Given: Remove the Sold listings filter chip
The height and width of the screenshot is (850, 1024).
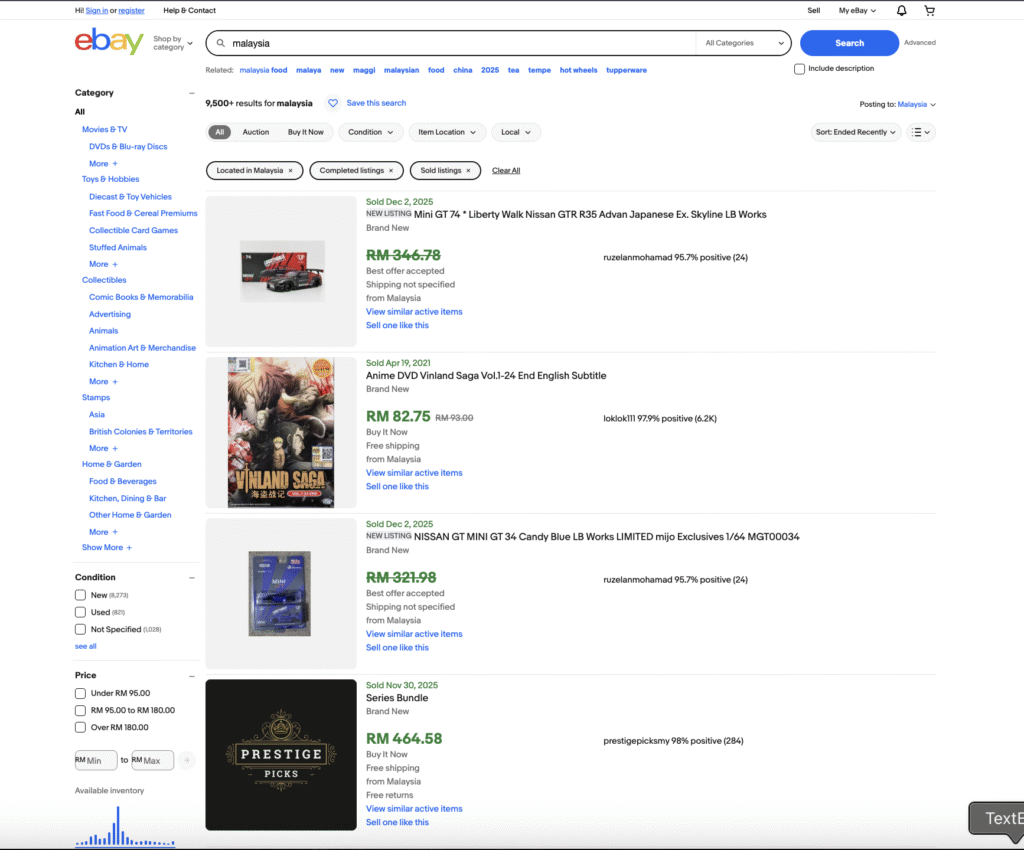Looking at the screenshot, I should point(471,171).
